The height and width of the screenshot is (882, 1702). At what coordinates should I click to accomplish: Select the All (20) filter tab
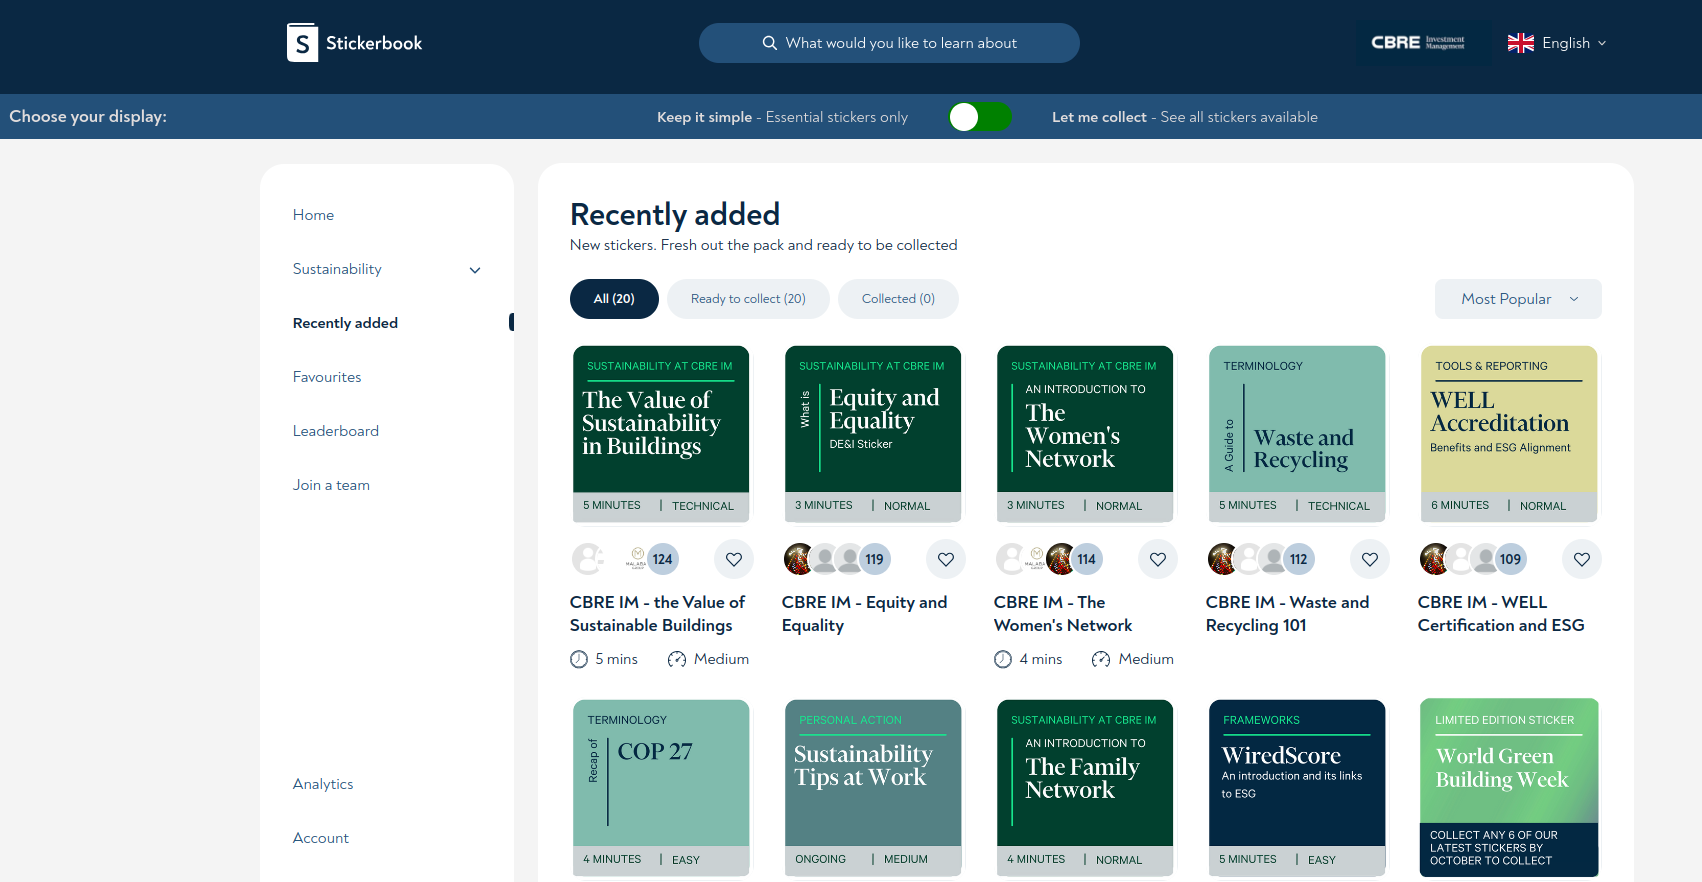pos(614,299)
